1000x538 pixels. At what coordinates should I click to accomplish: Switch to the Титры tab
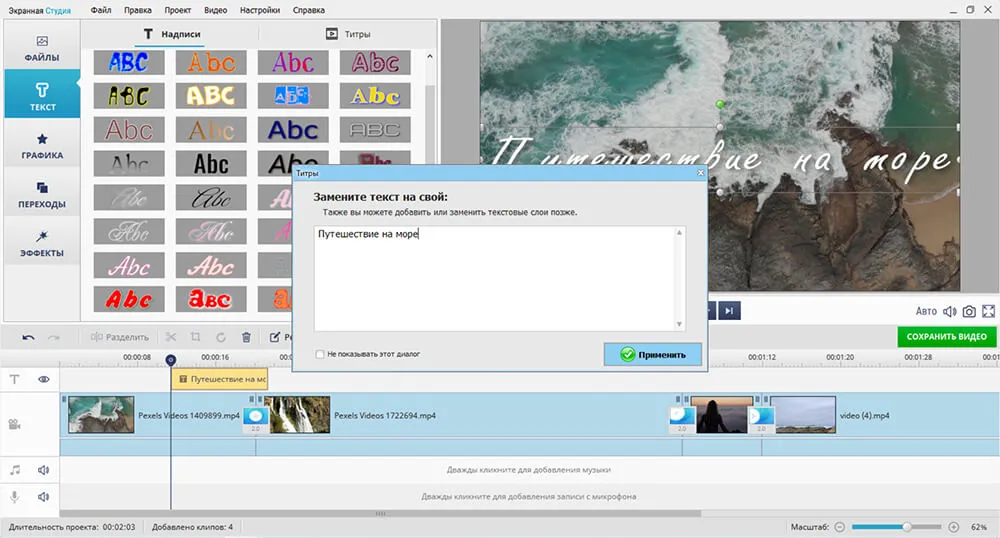[x=348, y=34]
